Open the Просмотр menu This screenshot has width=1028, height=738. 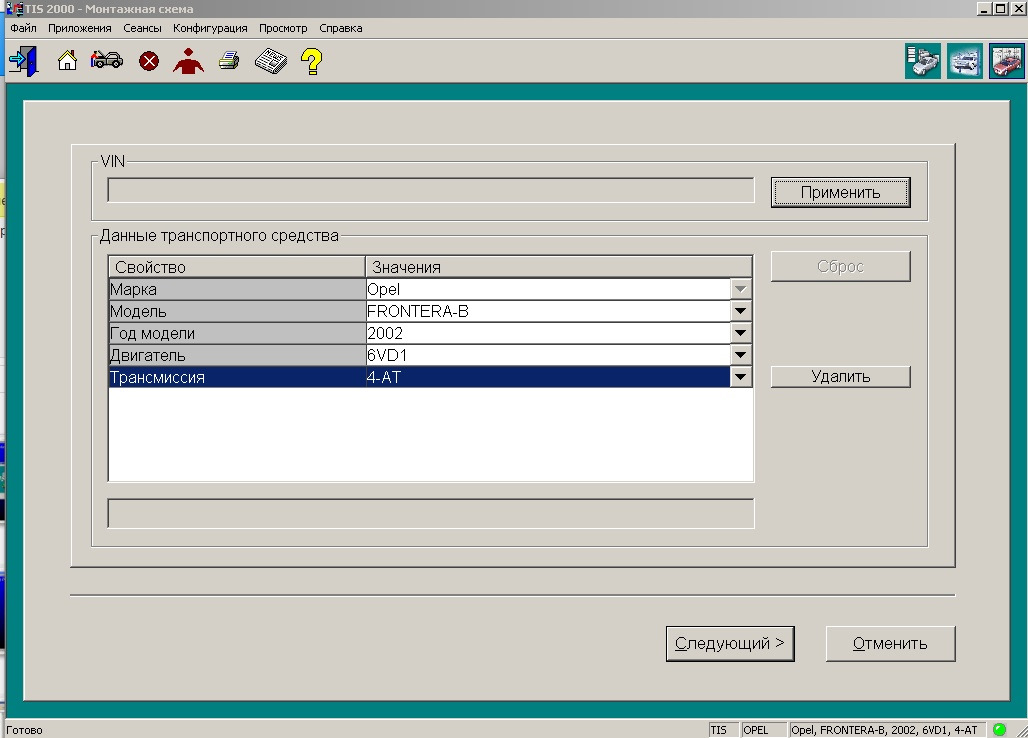pyautogui.click(x=283, y=28)
